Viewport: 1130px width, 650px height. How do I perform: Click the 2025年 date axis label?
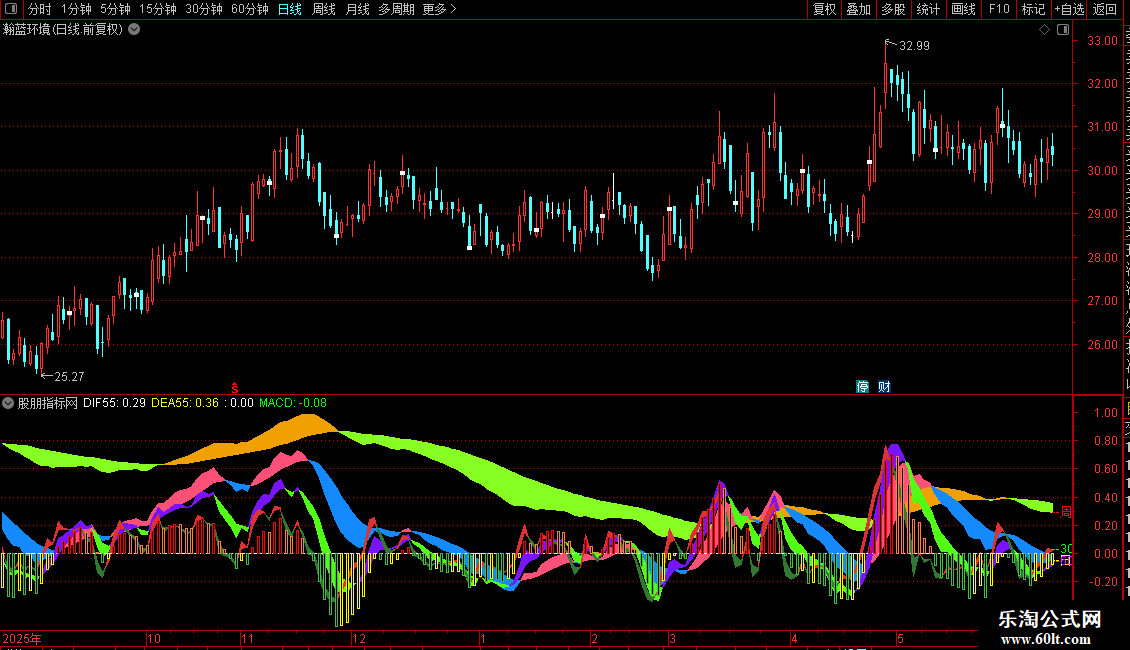click(x=22, y=638)
